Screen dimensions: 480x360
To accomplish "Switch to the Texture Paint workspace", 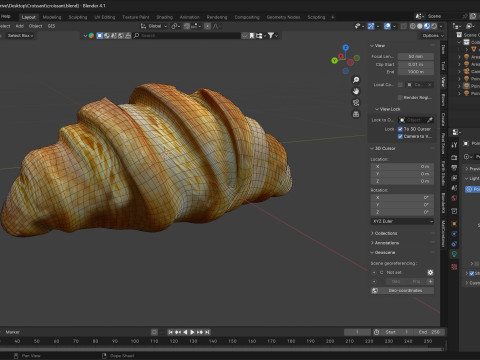I will tap(136, 17).
